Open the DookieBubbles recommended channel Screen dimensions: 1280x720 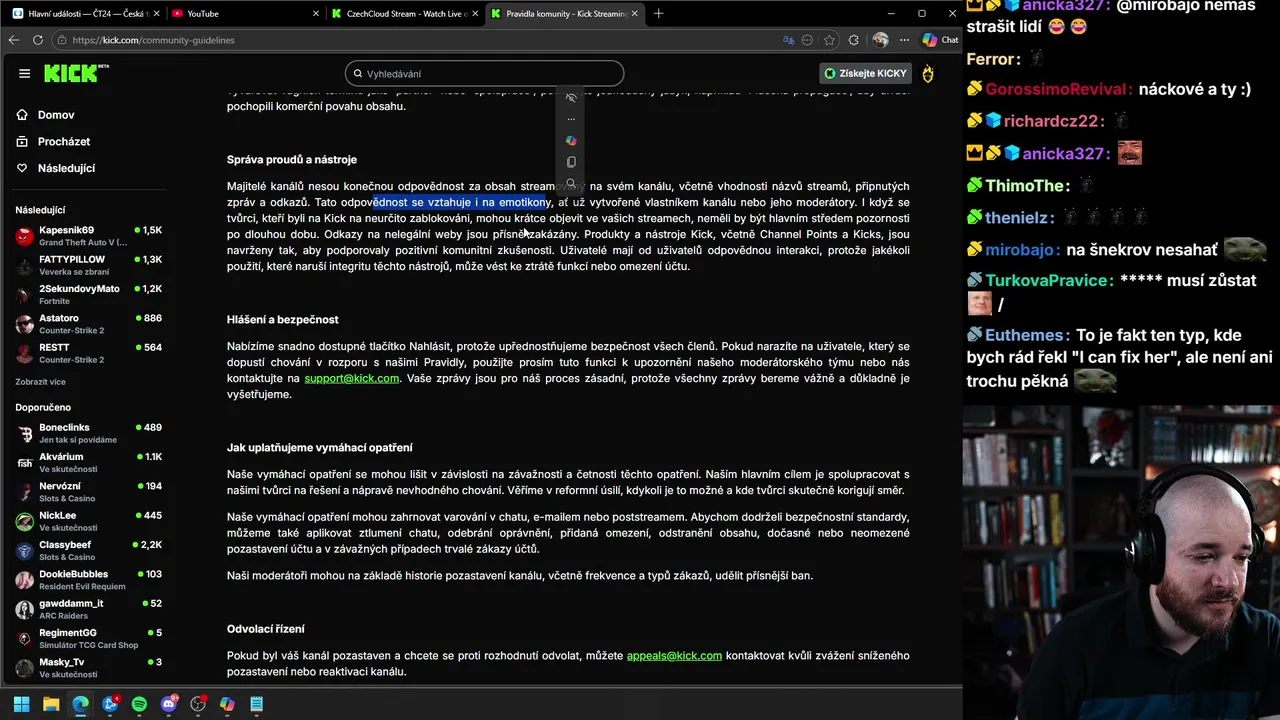click(x=88, y=579)
